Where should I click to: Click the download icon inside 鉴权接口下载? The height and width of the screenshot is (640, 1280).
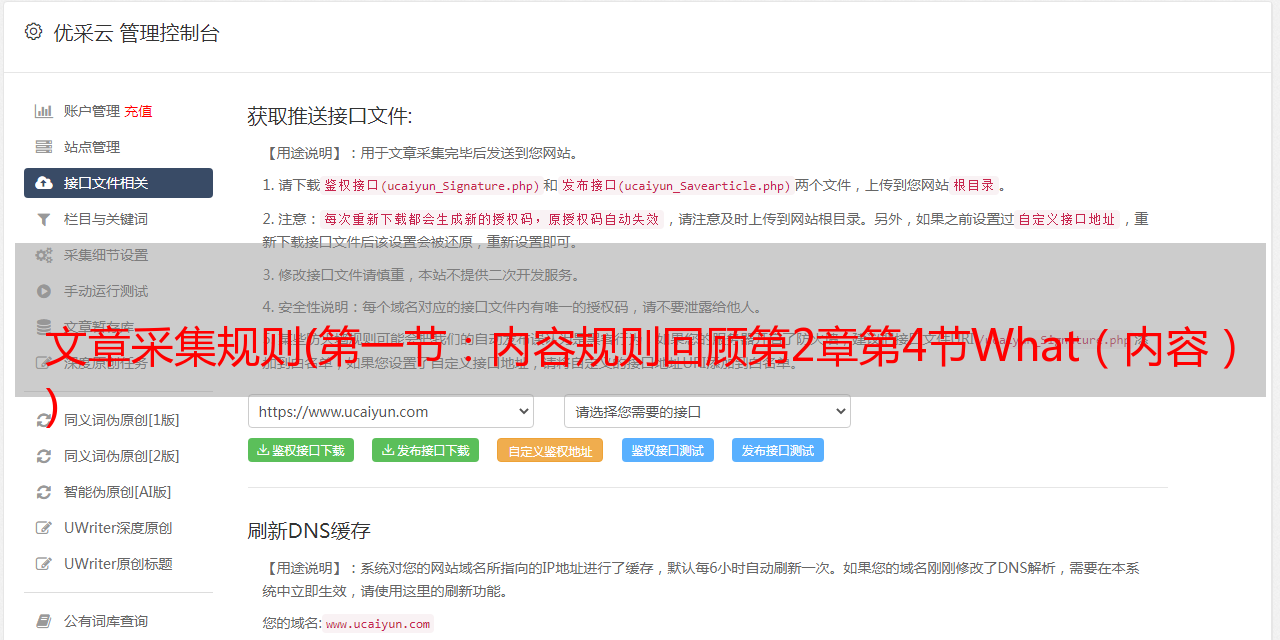coord(263,450)
